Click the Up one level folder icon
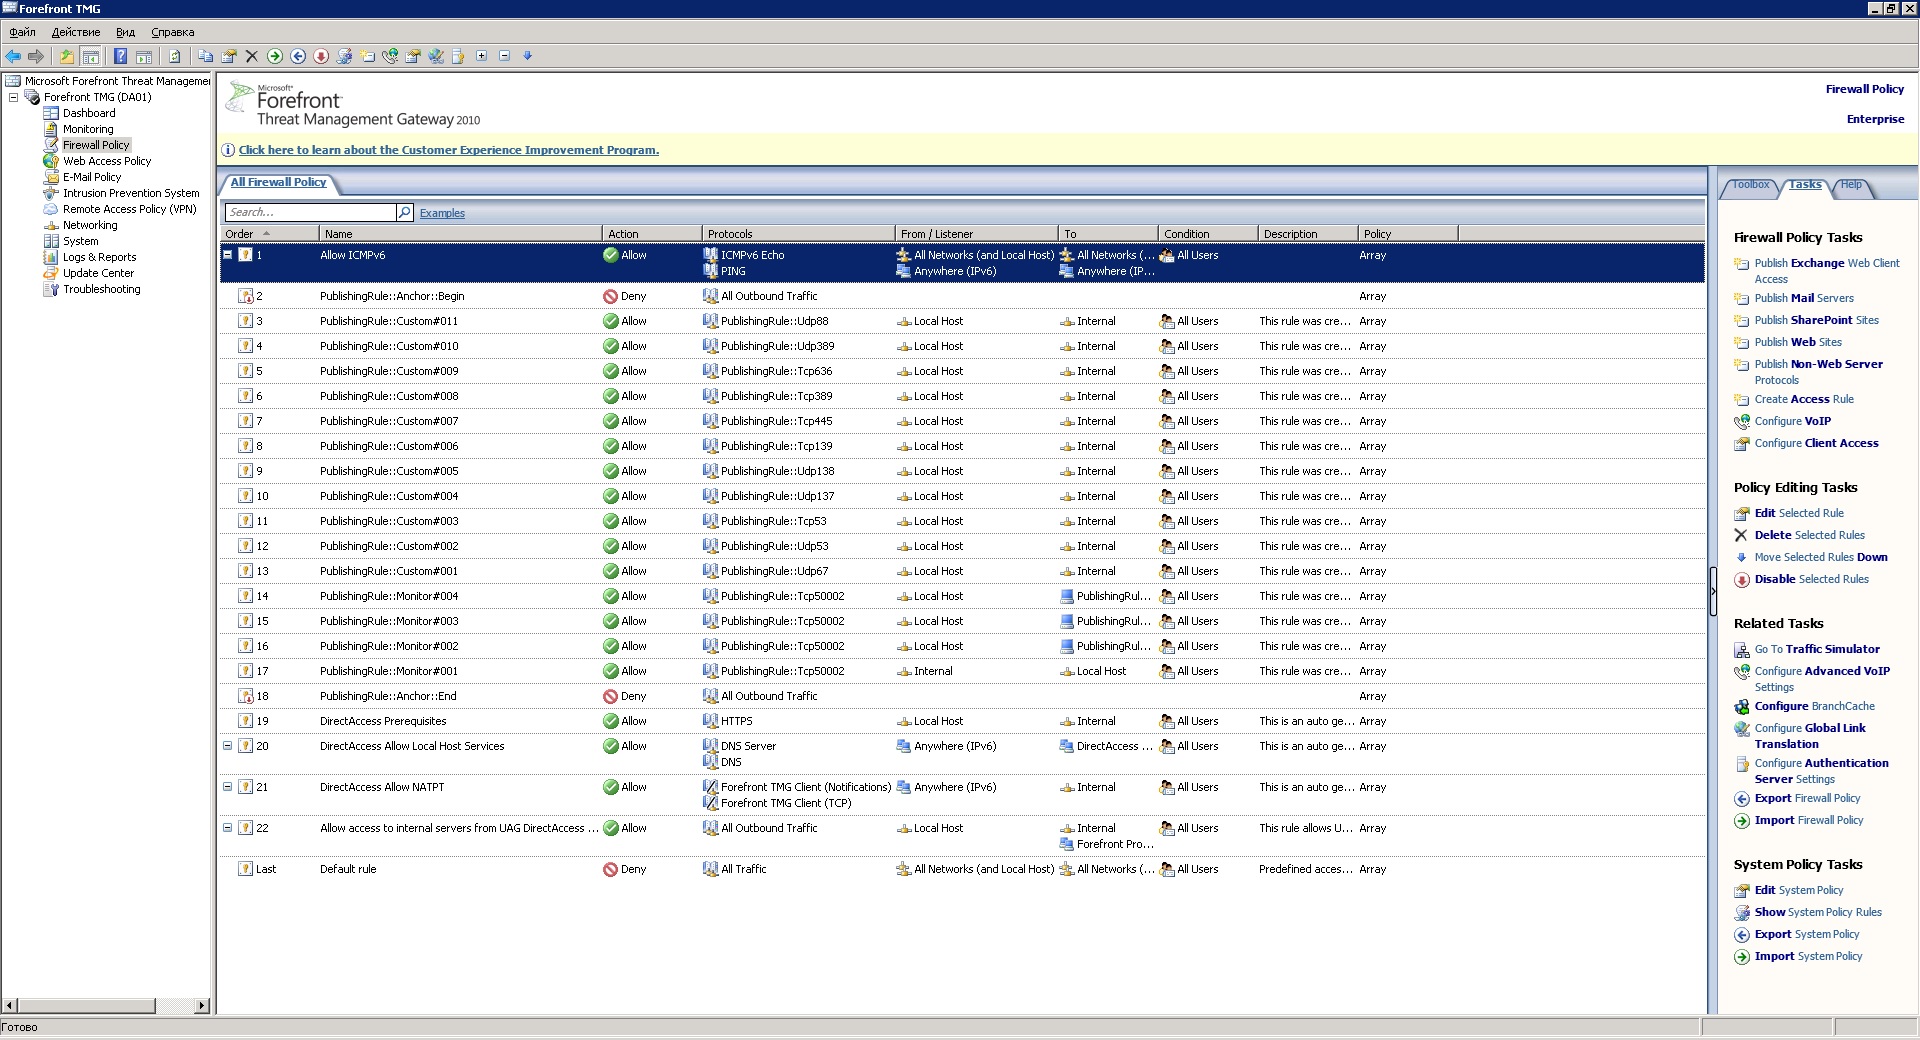The image size is (1920, 1040). tap(67, 56)
